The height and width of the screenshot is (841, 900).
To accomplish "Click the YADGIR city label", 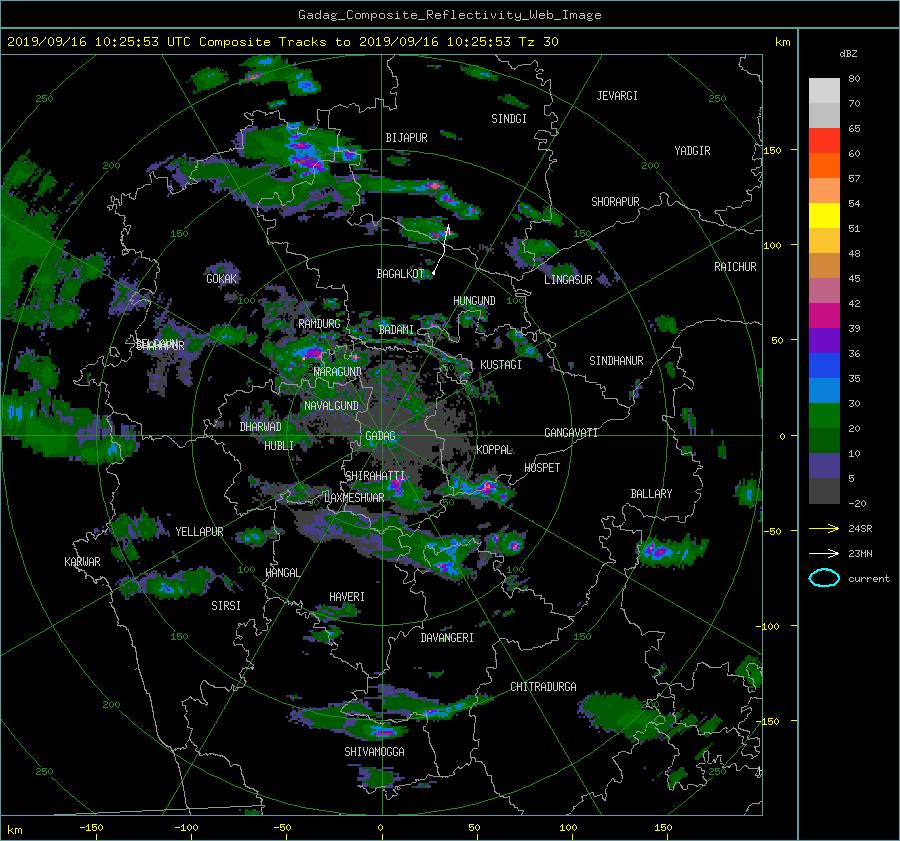I will coord(692,151).
